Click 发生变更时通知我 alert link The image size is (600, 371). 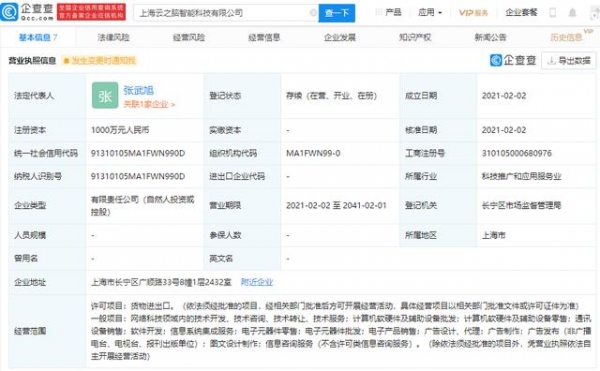click(99, 60)
